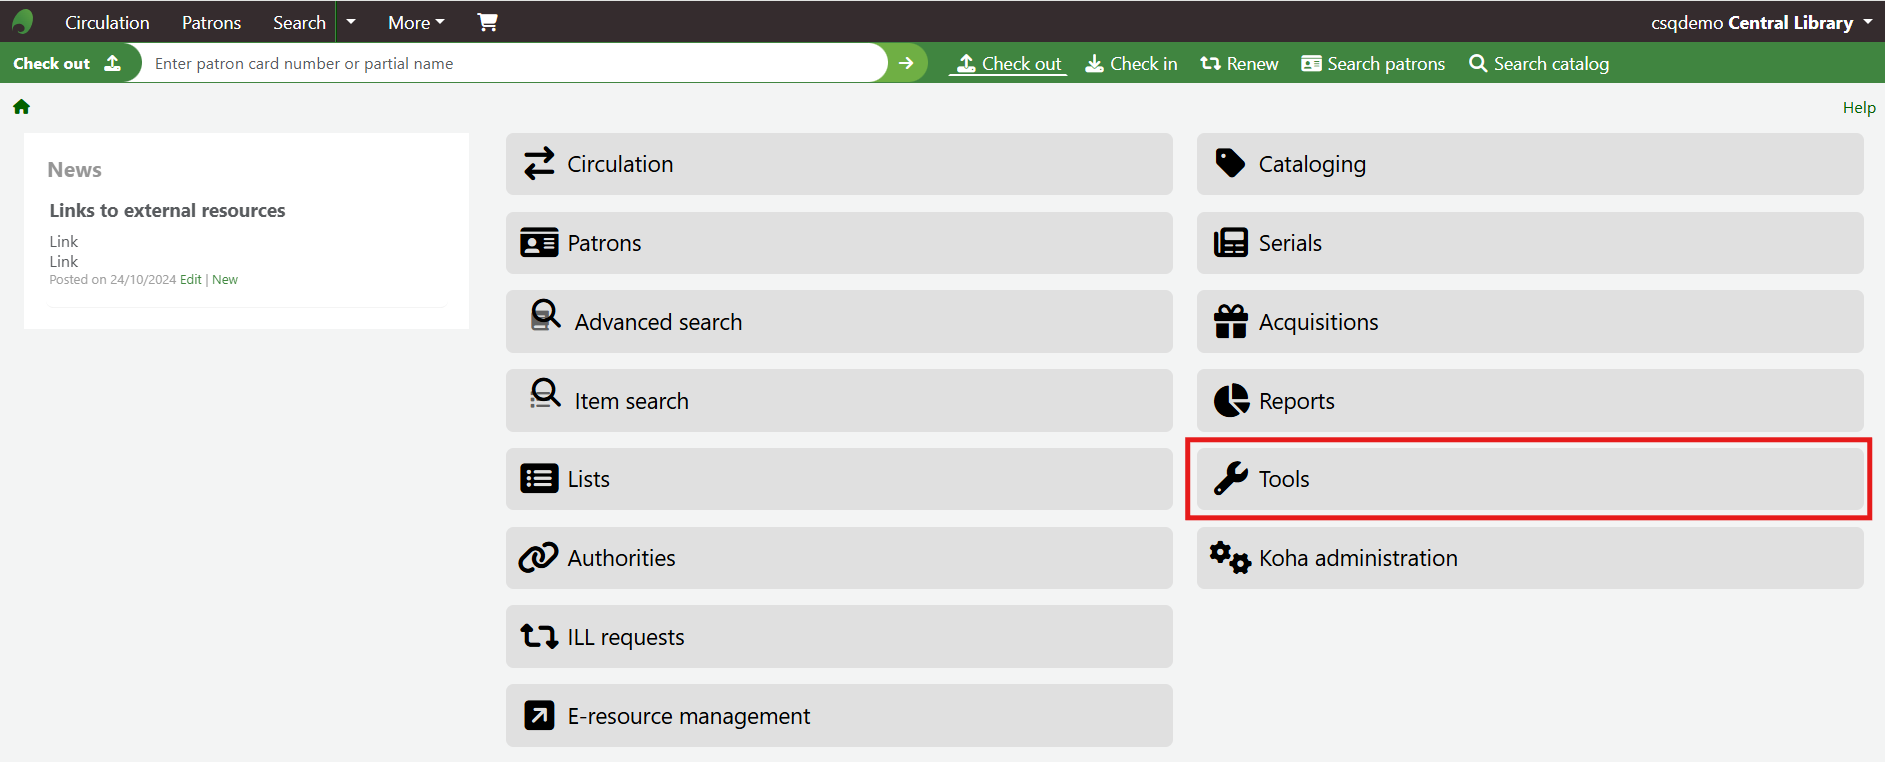Open the cart icon in top bar

point(487,22)
